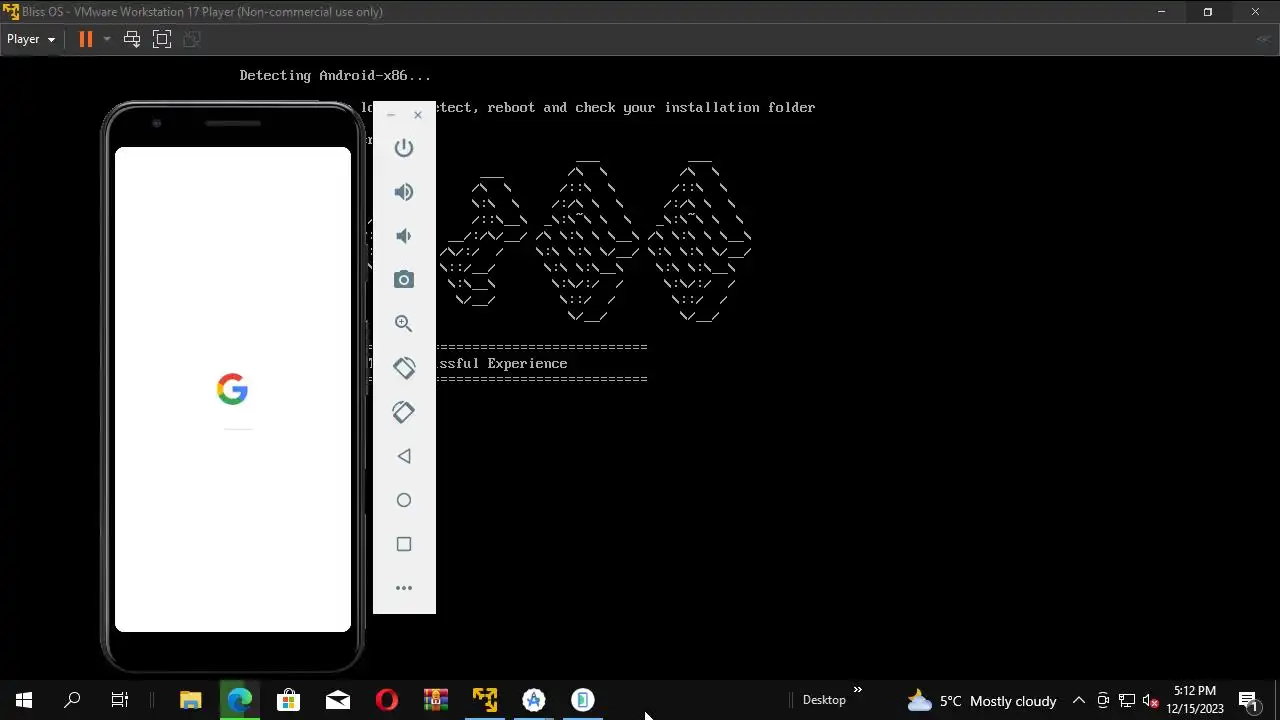Viewport: 1280px width, 720px height.
Task: Open the Mail app on the taskbar
Action: pos(338,700)
